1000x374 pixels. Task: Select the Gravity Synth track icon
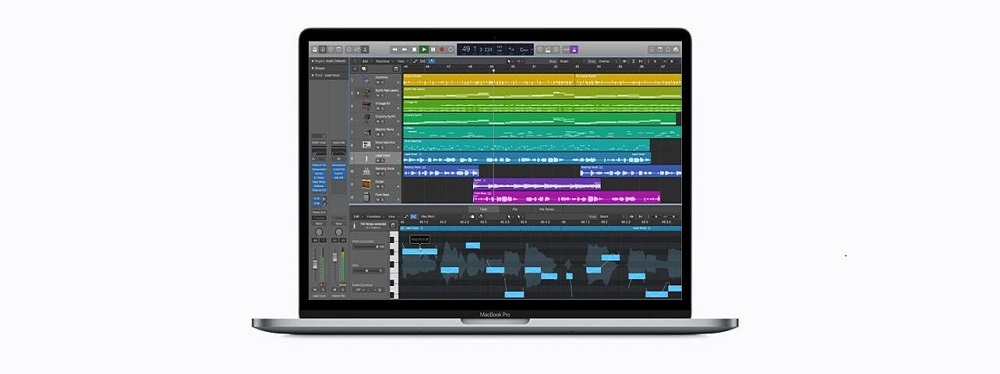tap(366, 119)
